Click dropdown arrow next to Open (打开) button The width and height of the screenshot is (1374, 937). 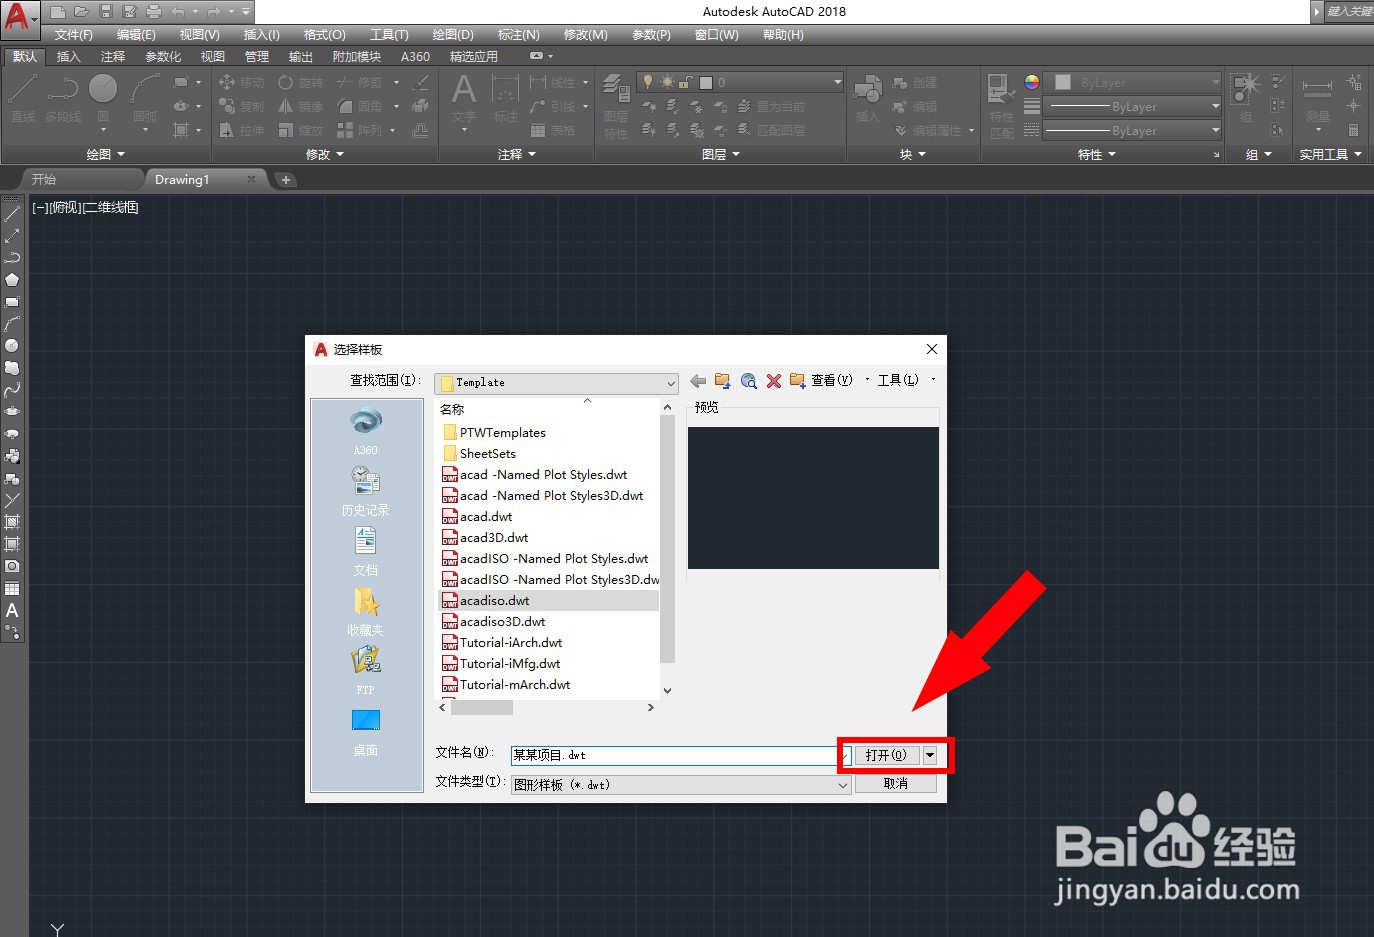(x=931, y=755)
